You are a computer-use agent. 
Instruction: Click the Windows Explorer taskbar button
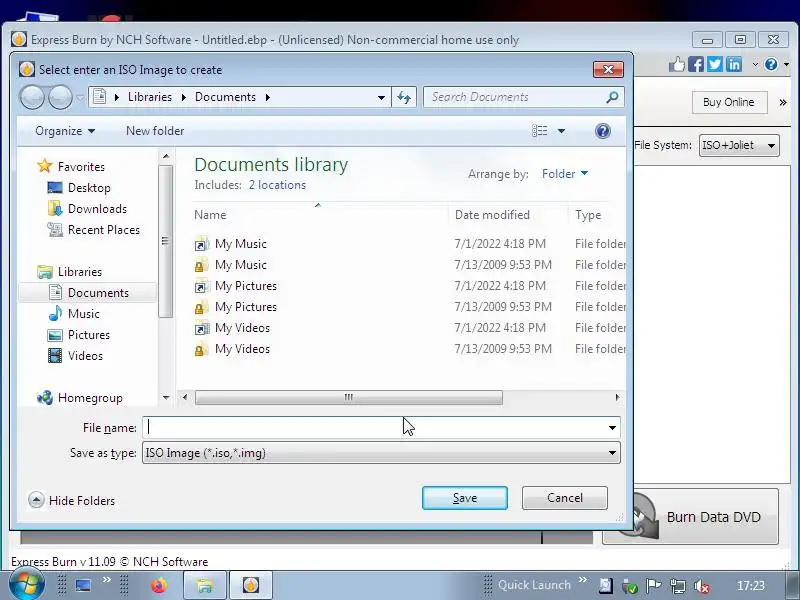pyautogui.click(x=205, y=585)
